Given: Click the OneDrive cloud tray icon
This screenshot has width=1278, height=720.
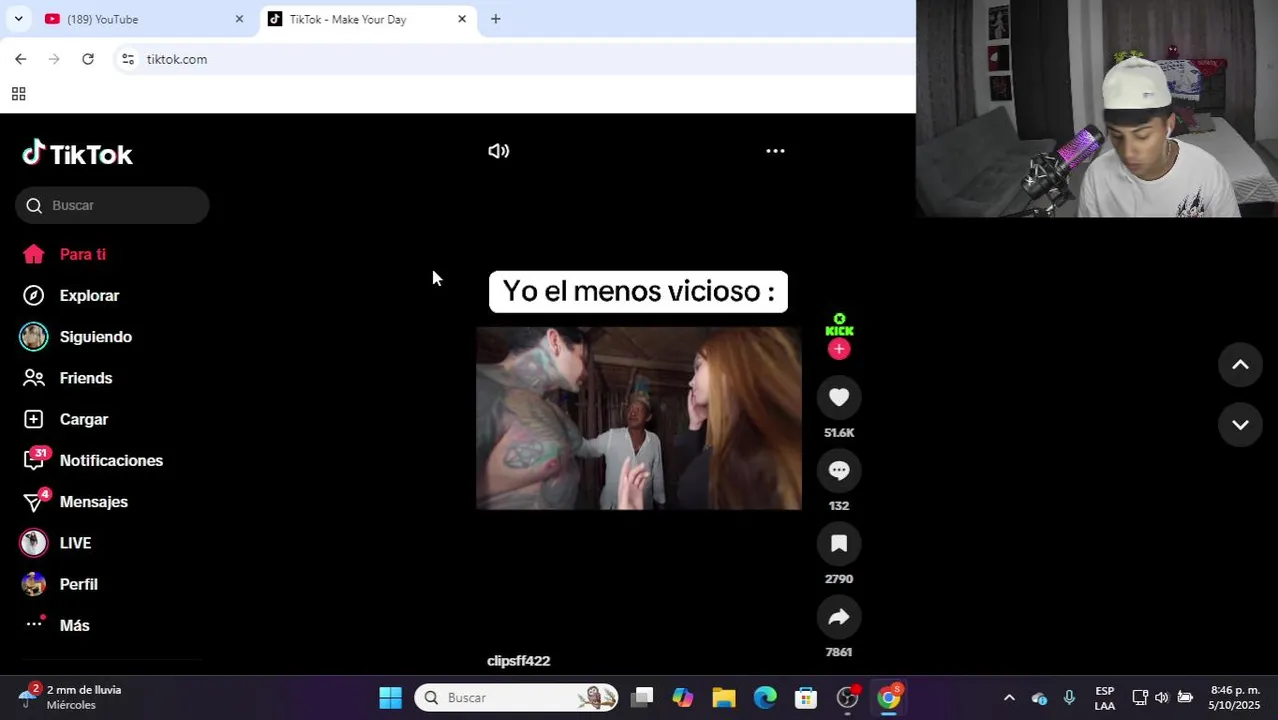Looking at the screenshot, I should point(1039,698).
